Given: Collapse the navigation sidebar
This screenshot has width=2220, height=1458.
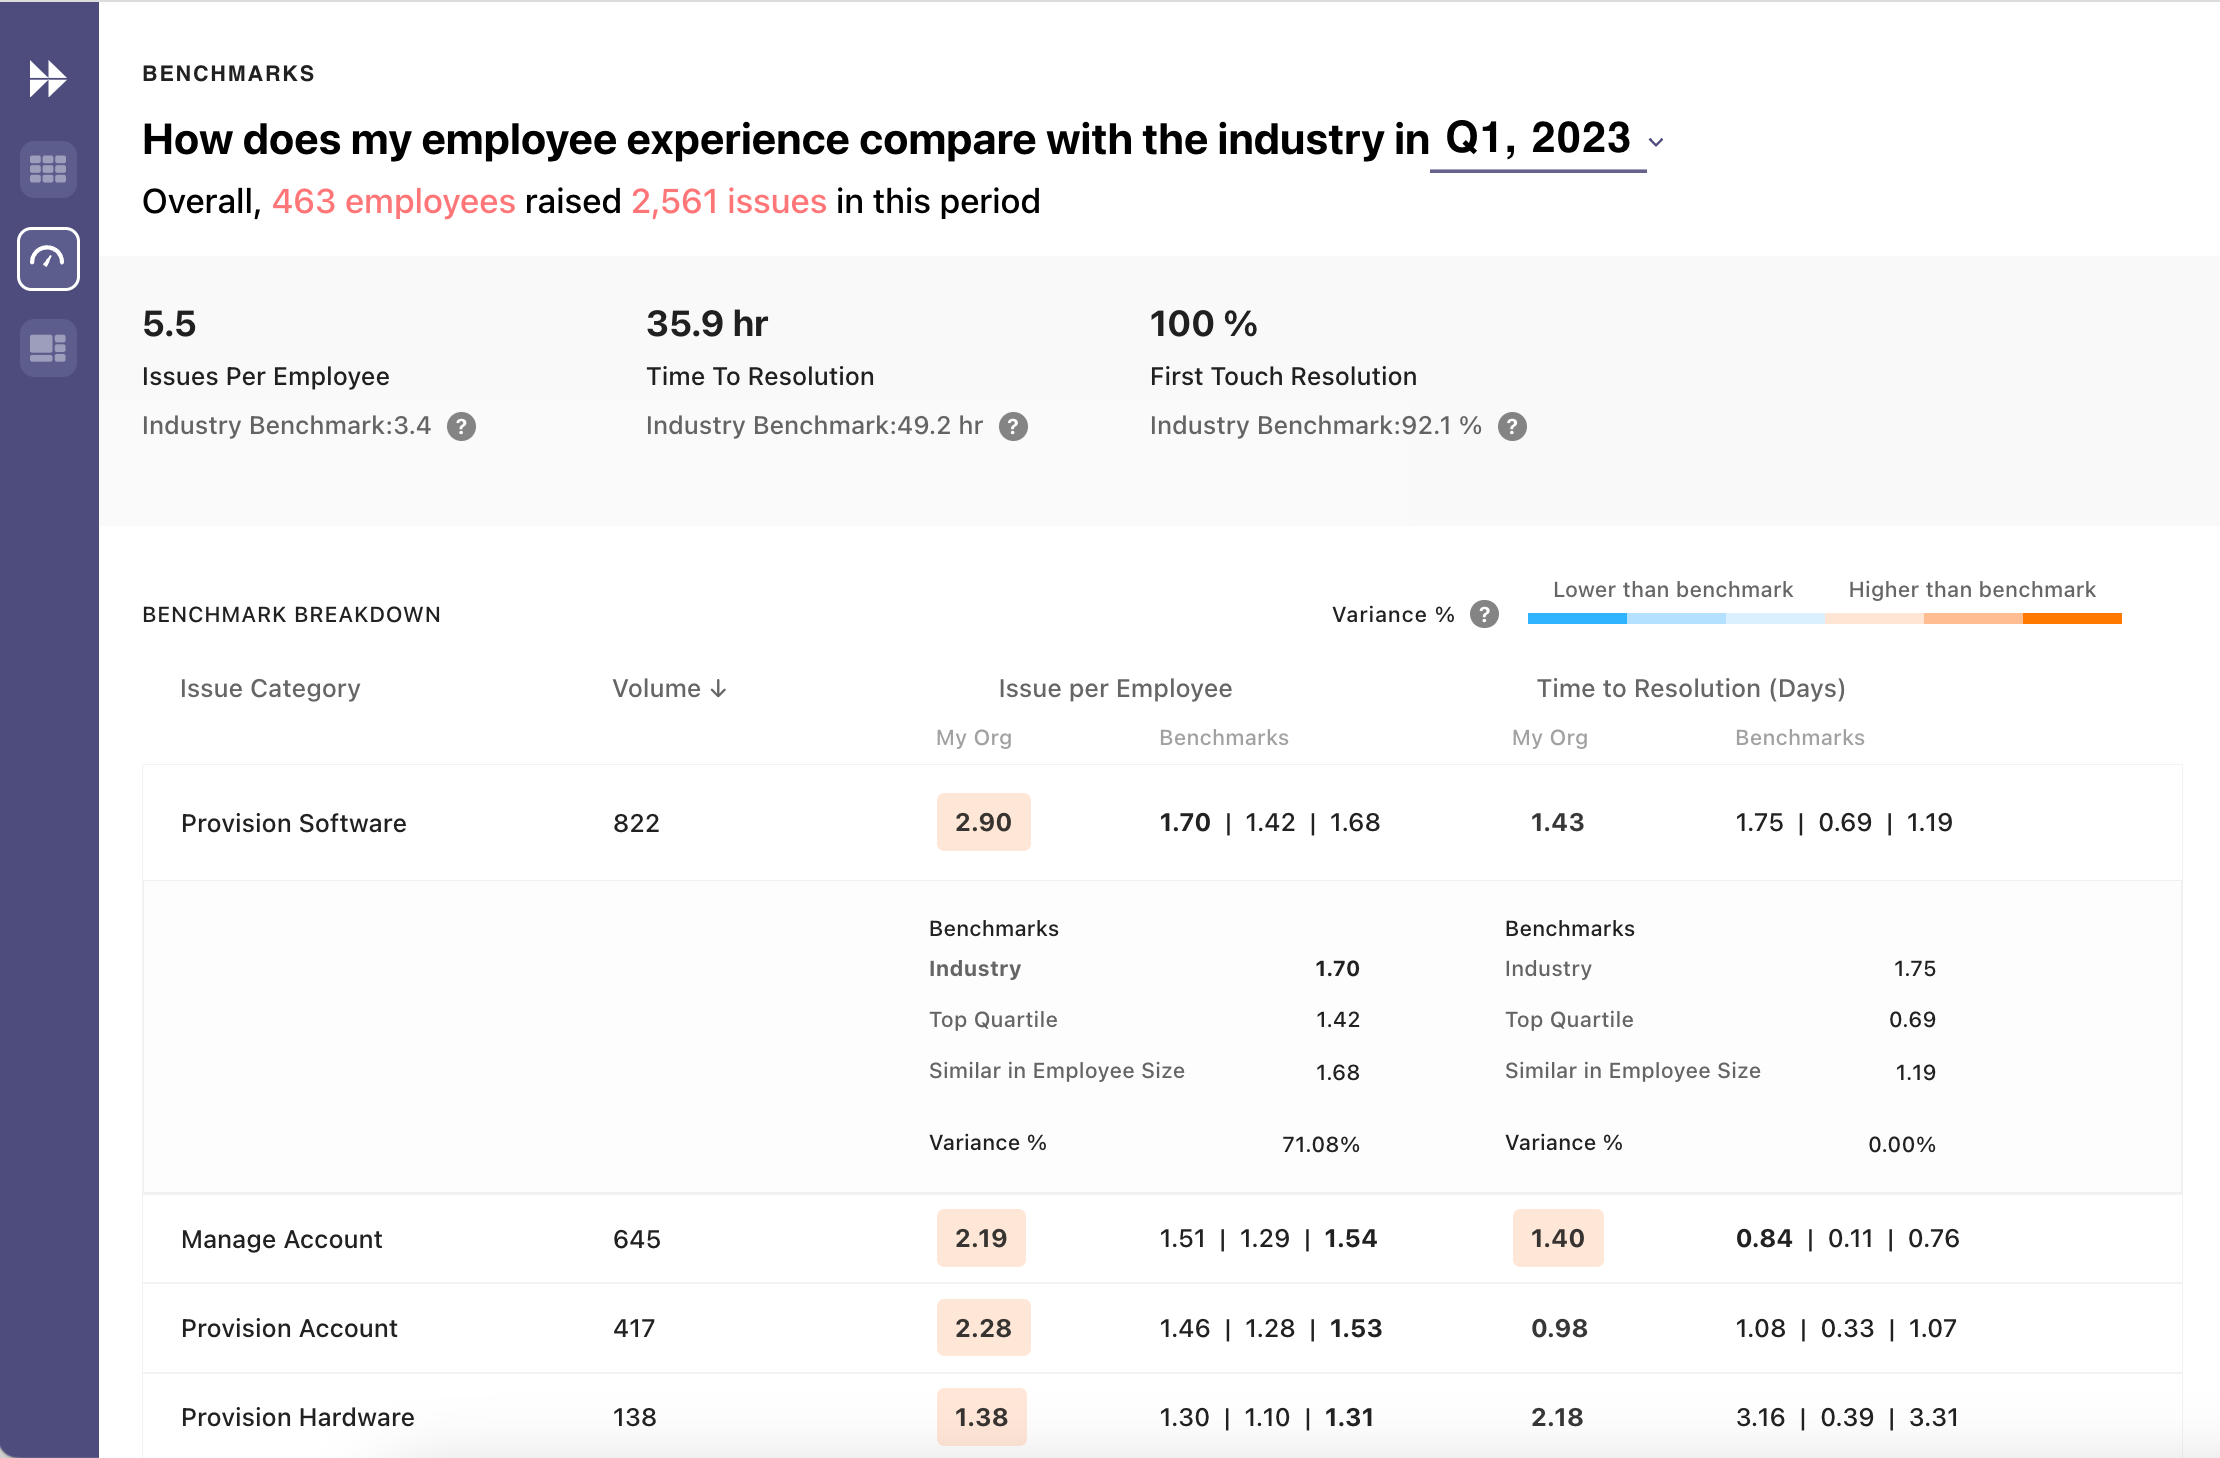Looking at the screenshot, I should click(48, 78).
